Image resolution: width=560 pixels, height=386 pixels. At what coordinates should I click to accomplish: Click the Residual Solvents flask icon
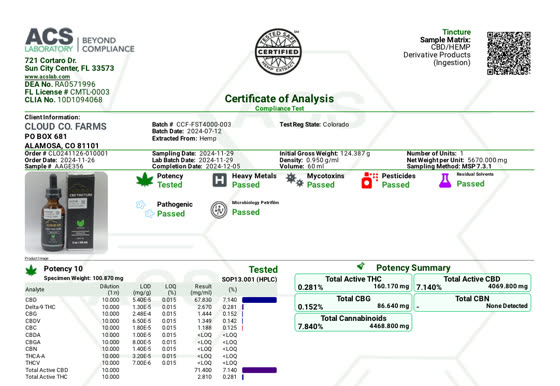click(x=445, y=180)
